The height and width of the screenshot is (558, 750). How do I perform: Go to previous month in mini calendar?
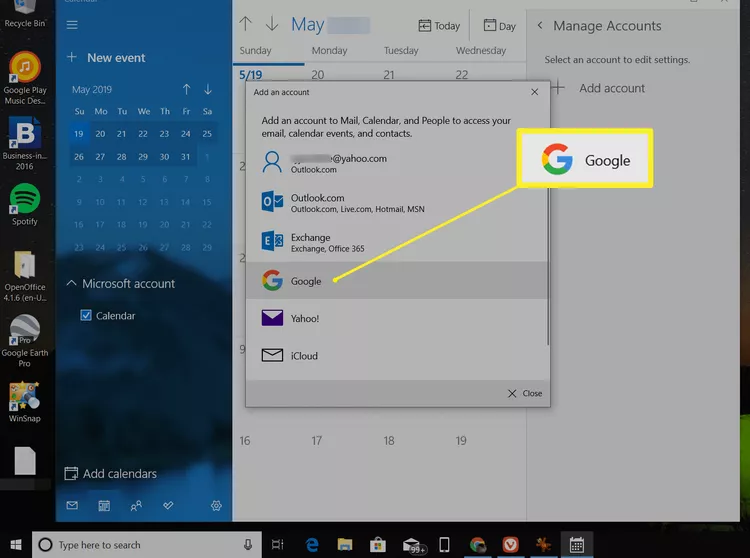click(187, 89)
